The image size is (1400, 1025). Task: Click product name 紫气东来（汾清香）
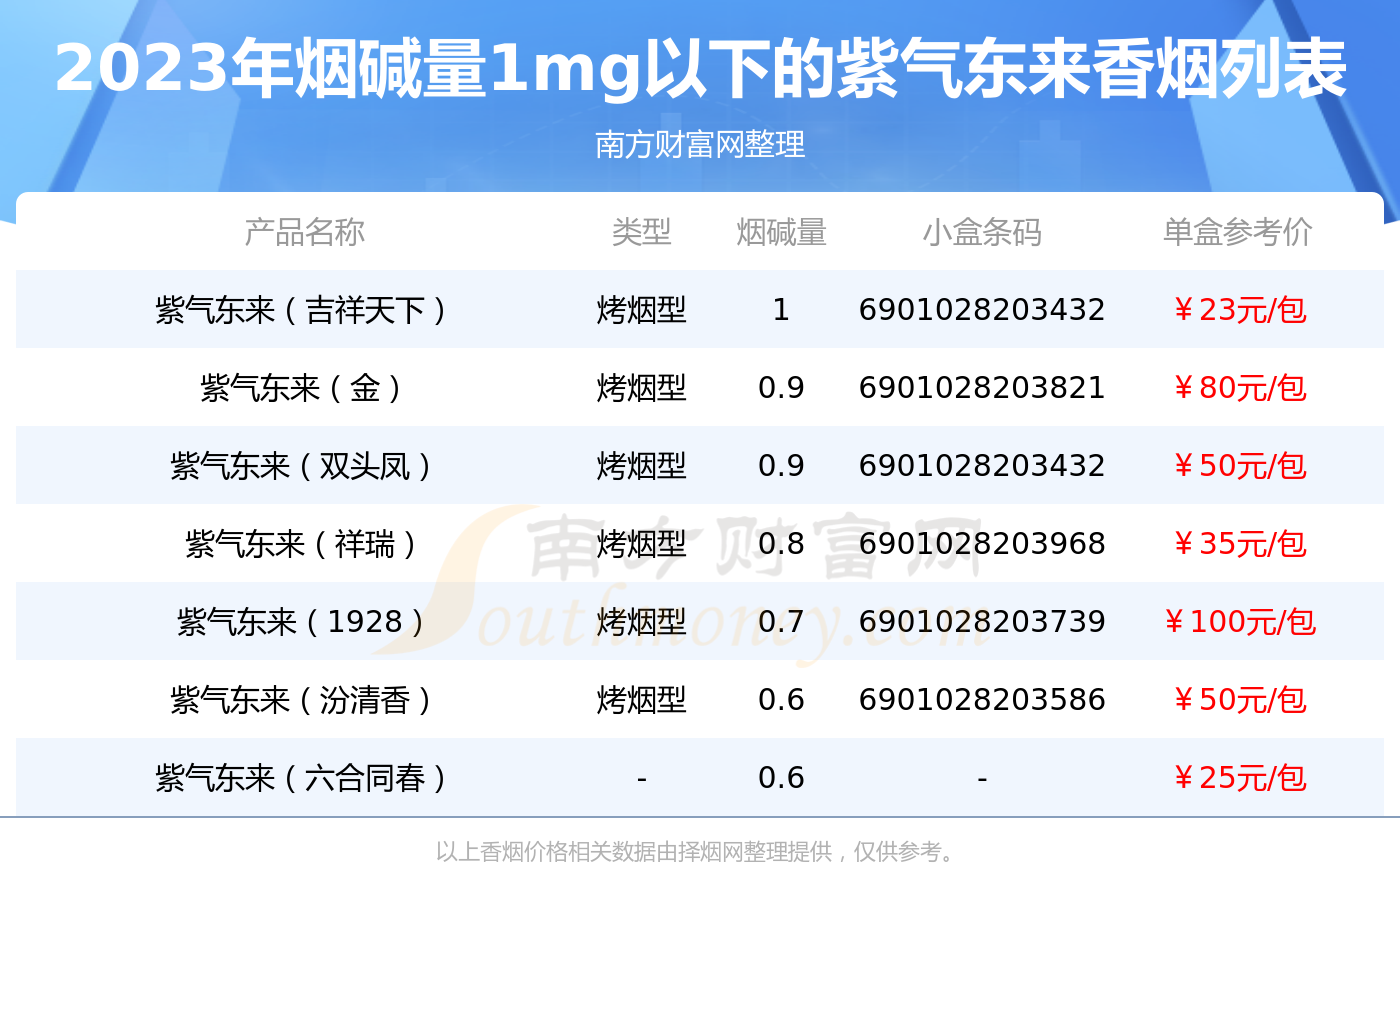pyautogui.click(x=301, y=700)
